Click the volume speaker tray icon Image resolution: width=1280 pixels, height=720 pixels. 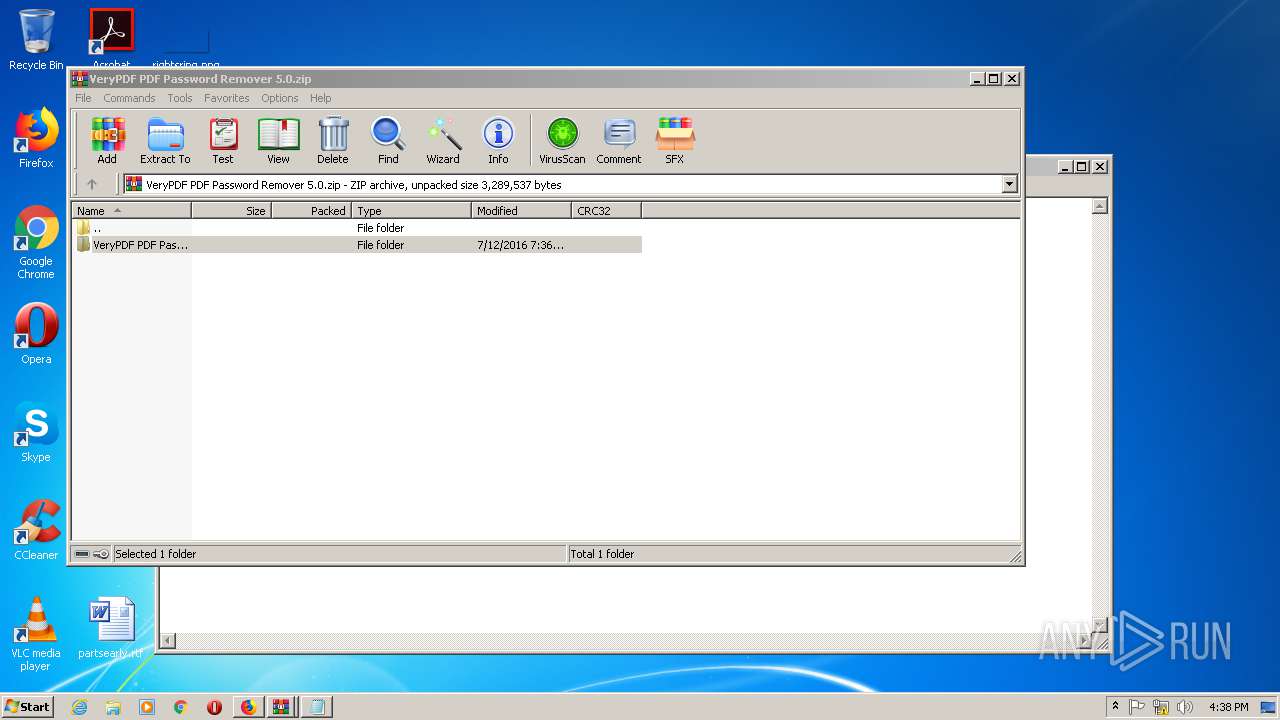click(x=1185, y=707)
